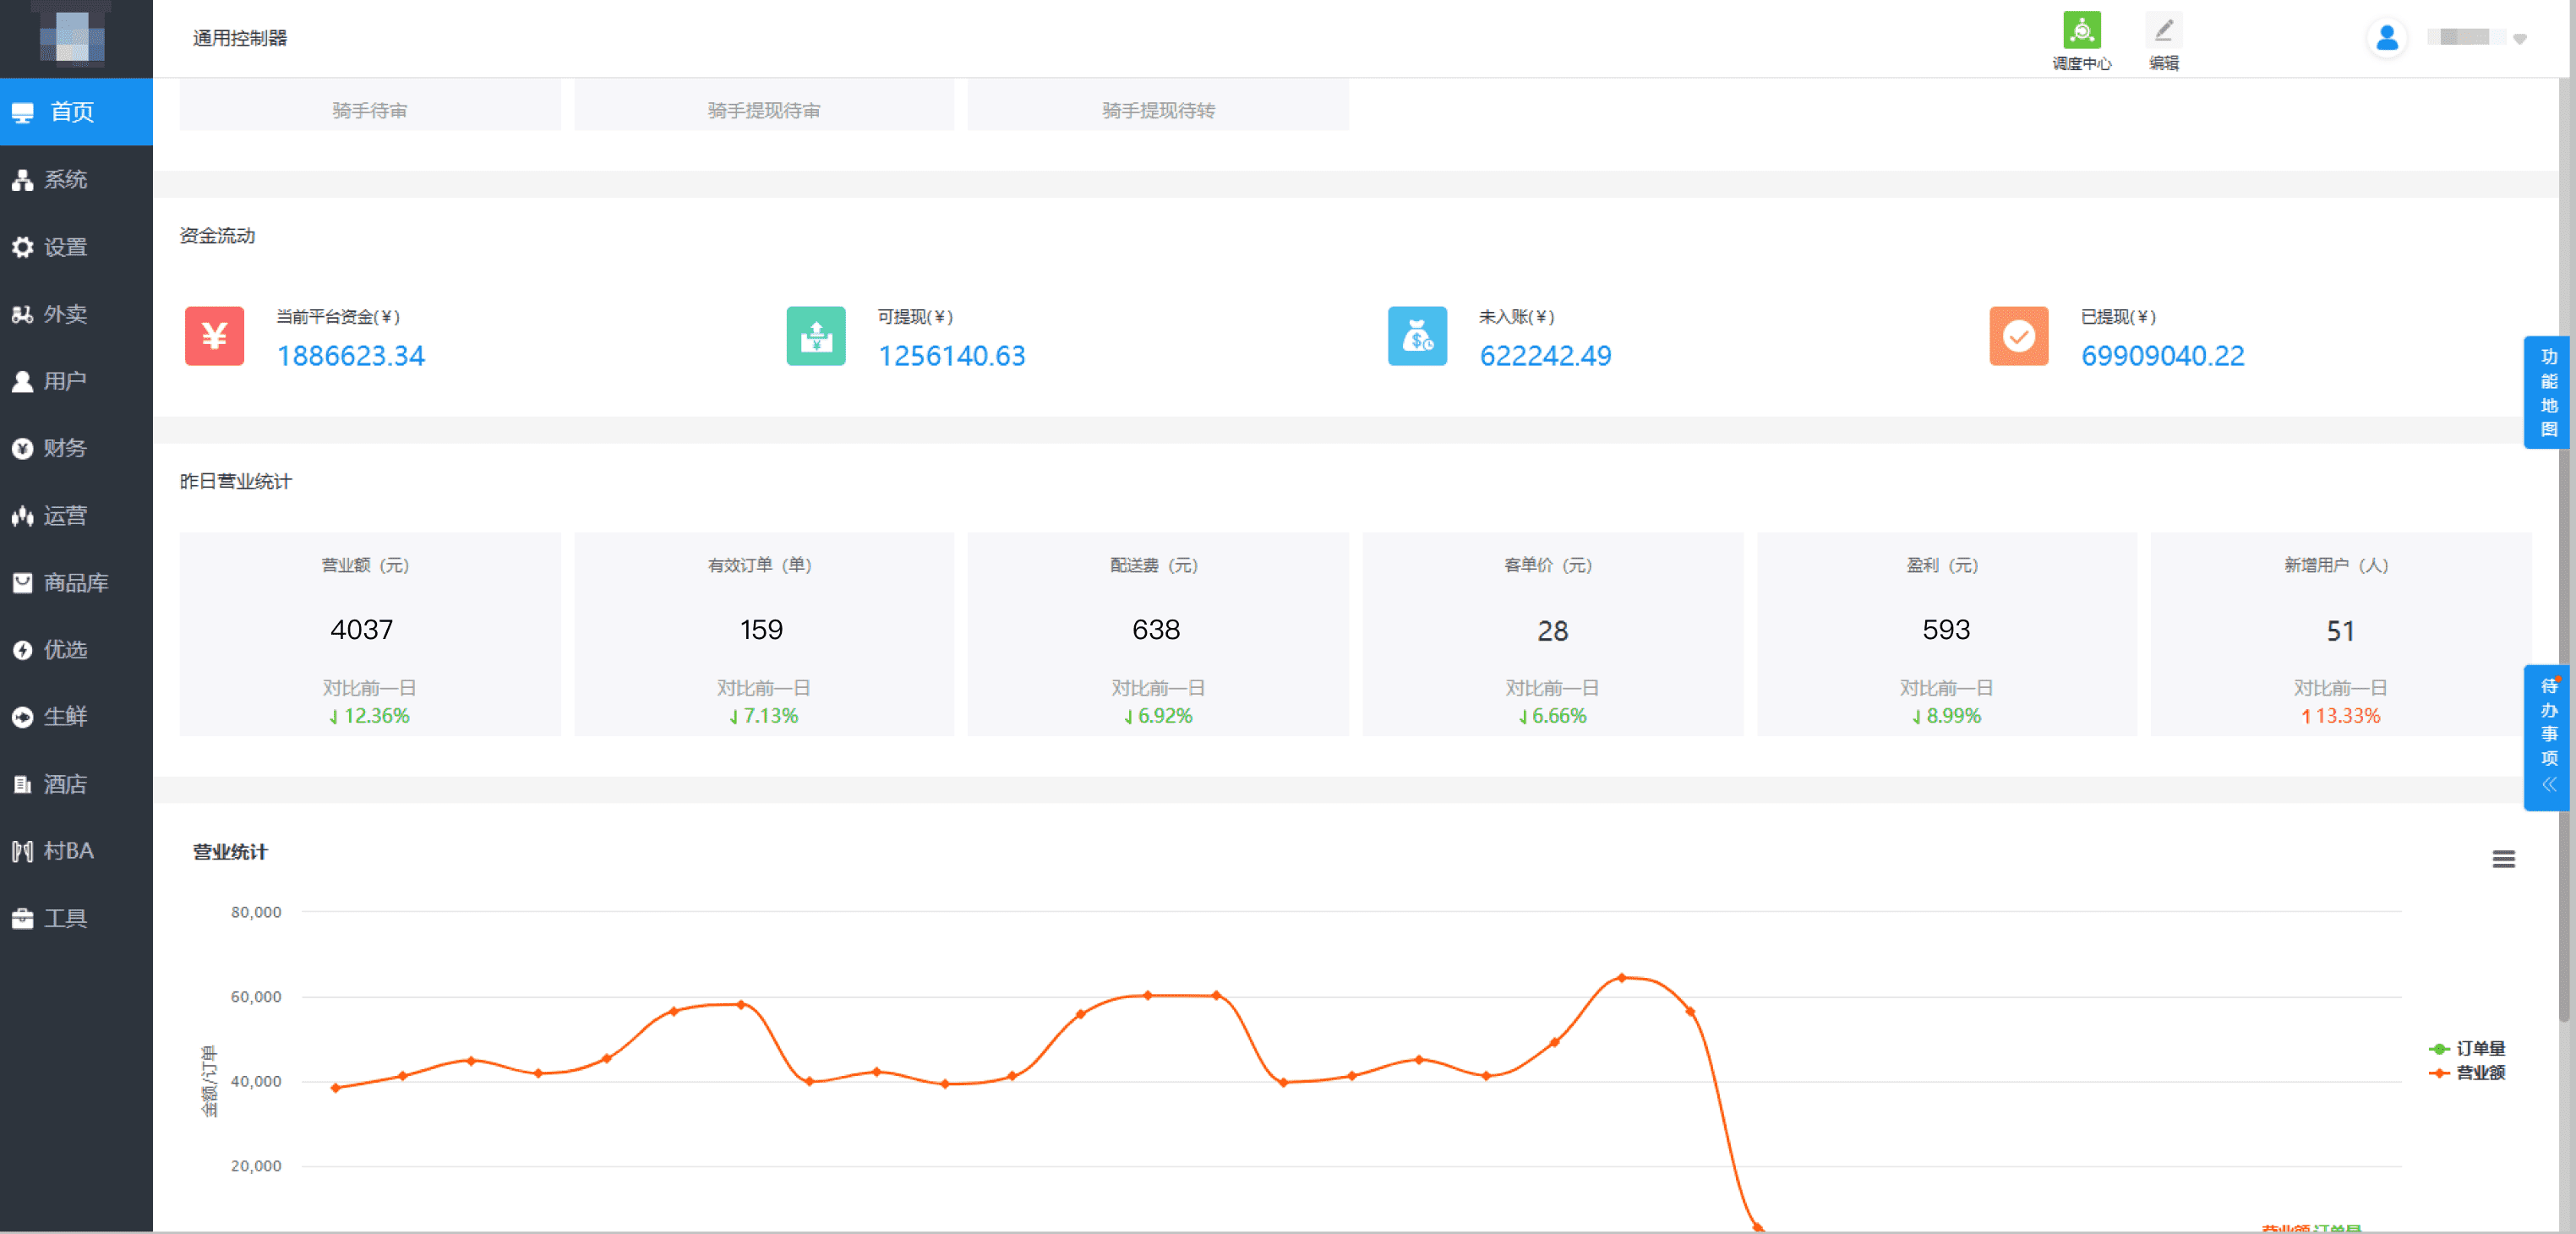Open 外卖 sidebar menu
Viewport: 2576px width, 1234px height.
pyautogui.click(x=65, y=314)
